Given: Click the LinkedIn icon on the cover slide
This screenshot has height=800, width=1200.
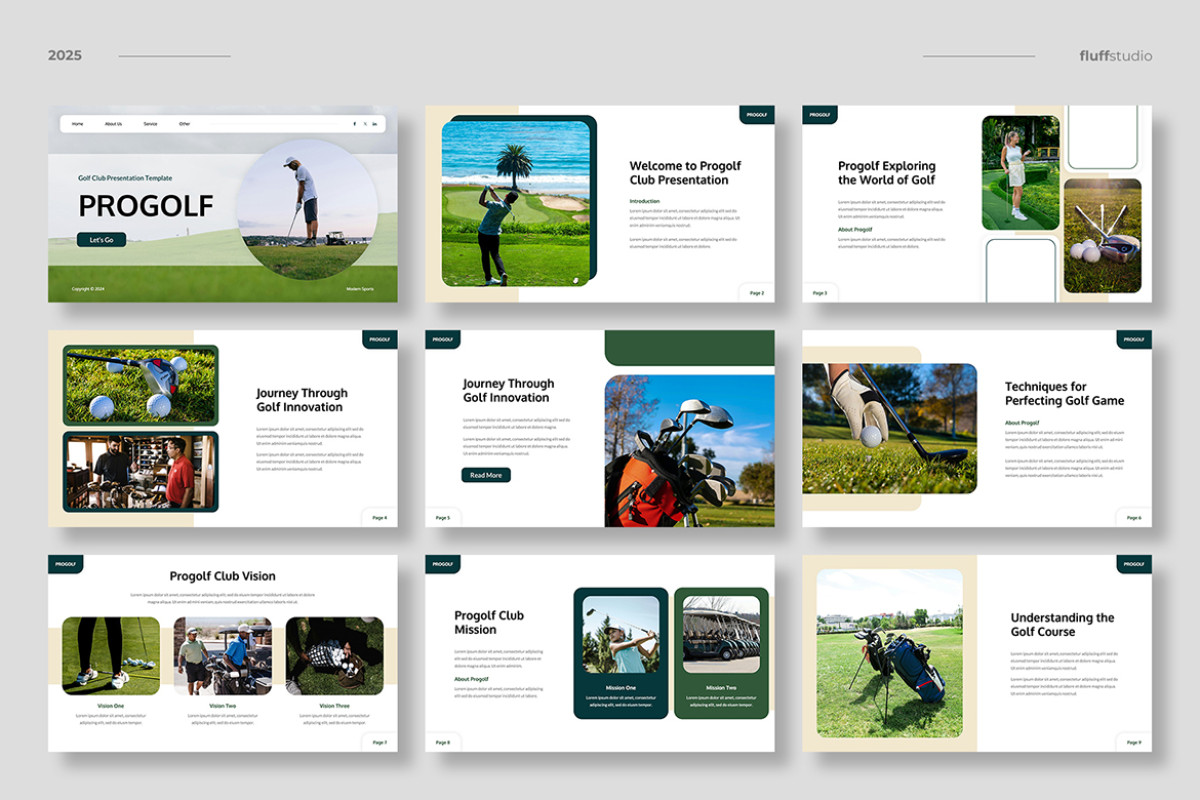Looking at the screenshot, I should tap(374, 124).
